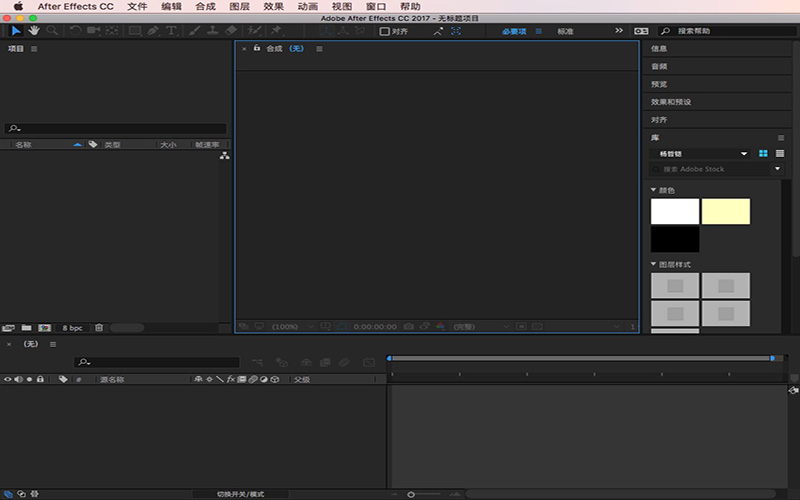Screen dimensions: 800x500
Task: Open the Apple menu
Action: click(x=18, y=7)
